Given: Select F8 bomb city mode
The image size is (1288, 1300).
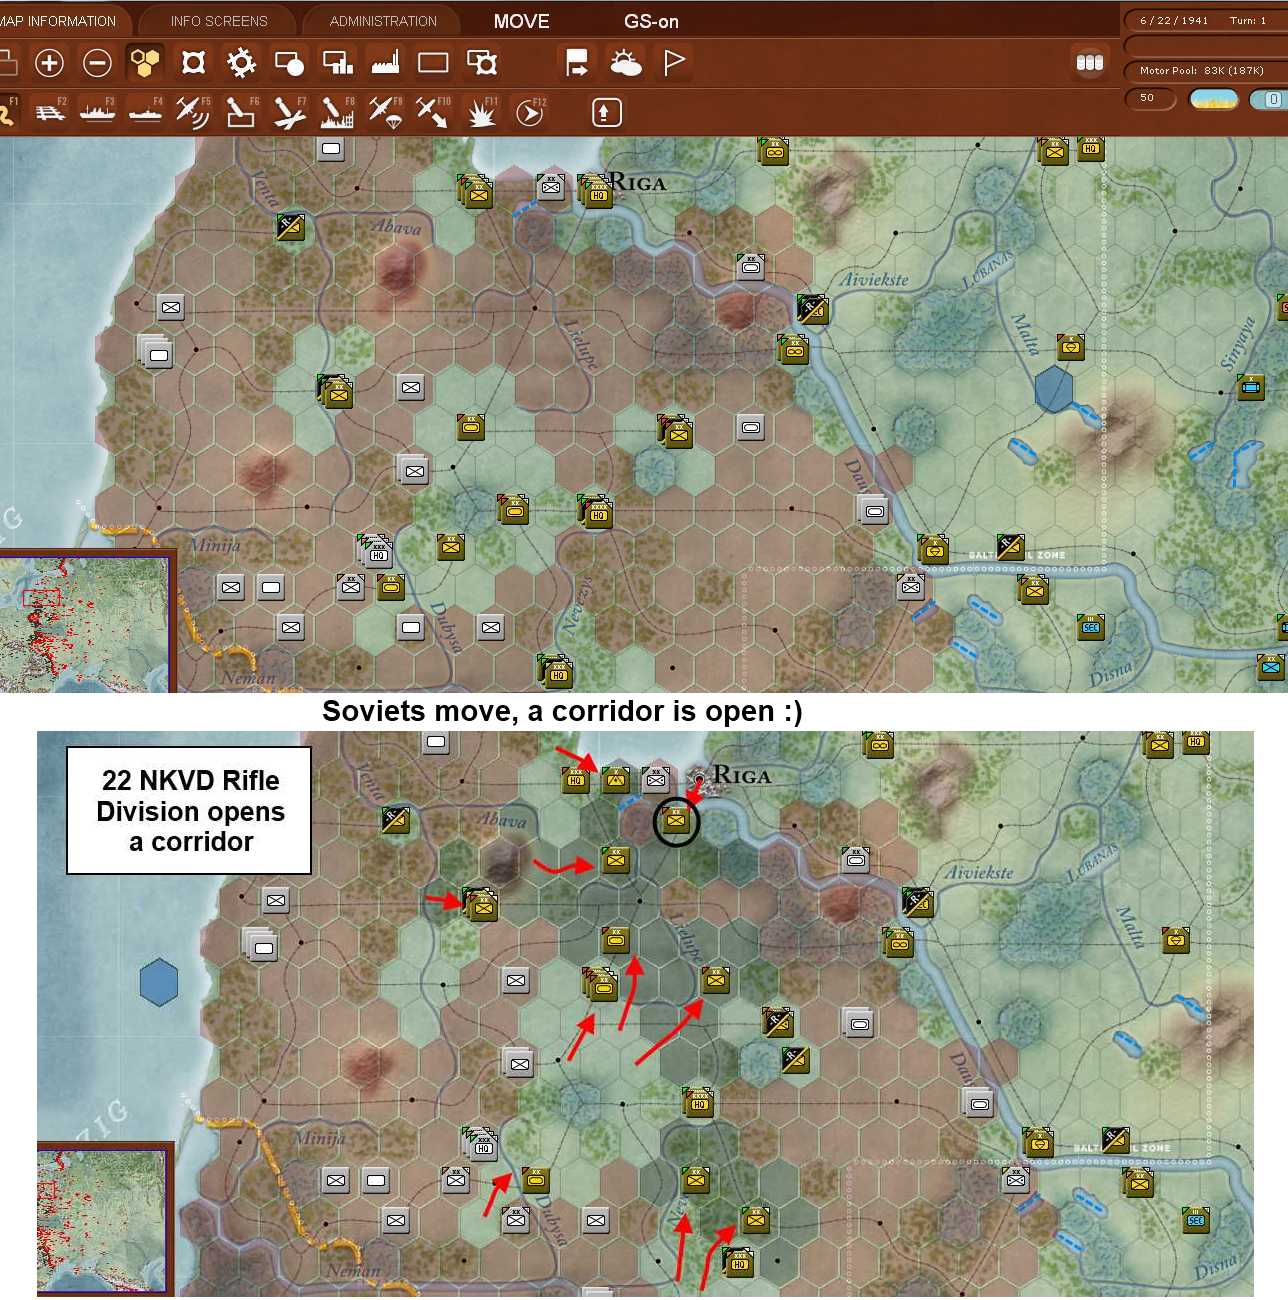Looking at the screenshot, I should pos(337,112).
